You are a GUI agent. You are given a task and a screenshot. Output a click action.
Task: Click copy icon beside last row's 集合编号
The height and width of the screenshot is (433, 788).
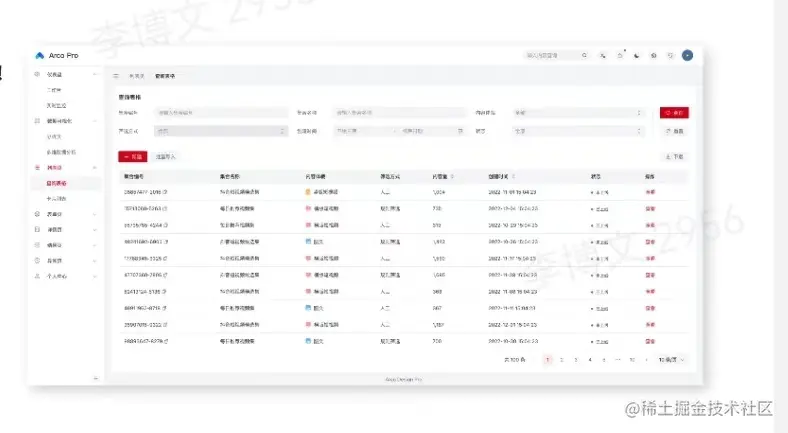166,342
